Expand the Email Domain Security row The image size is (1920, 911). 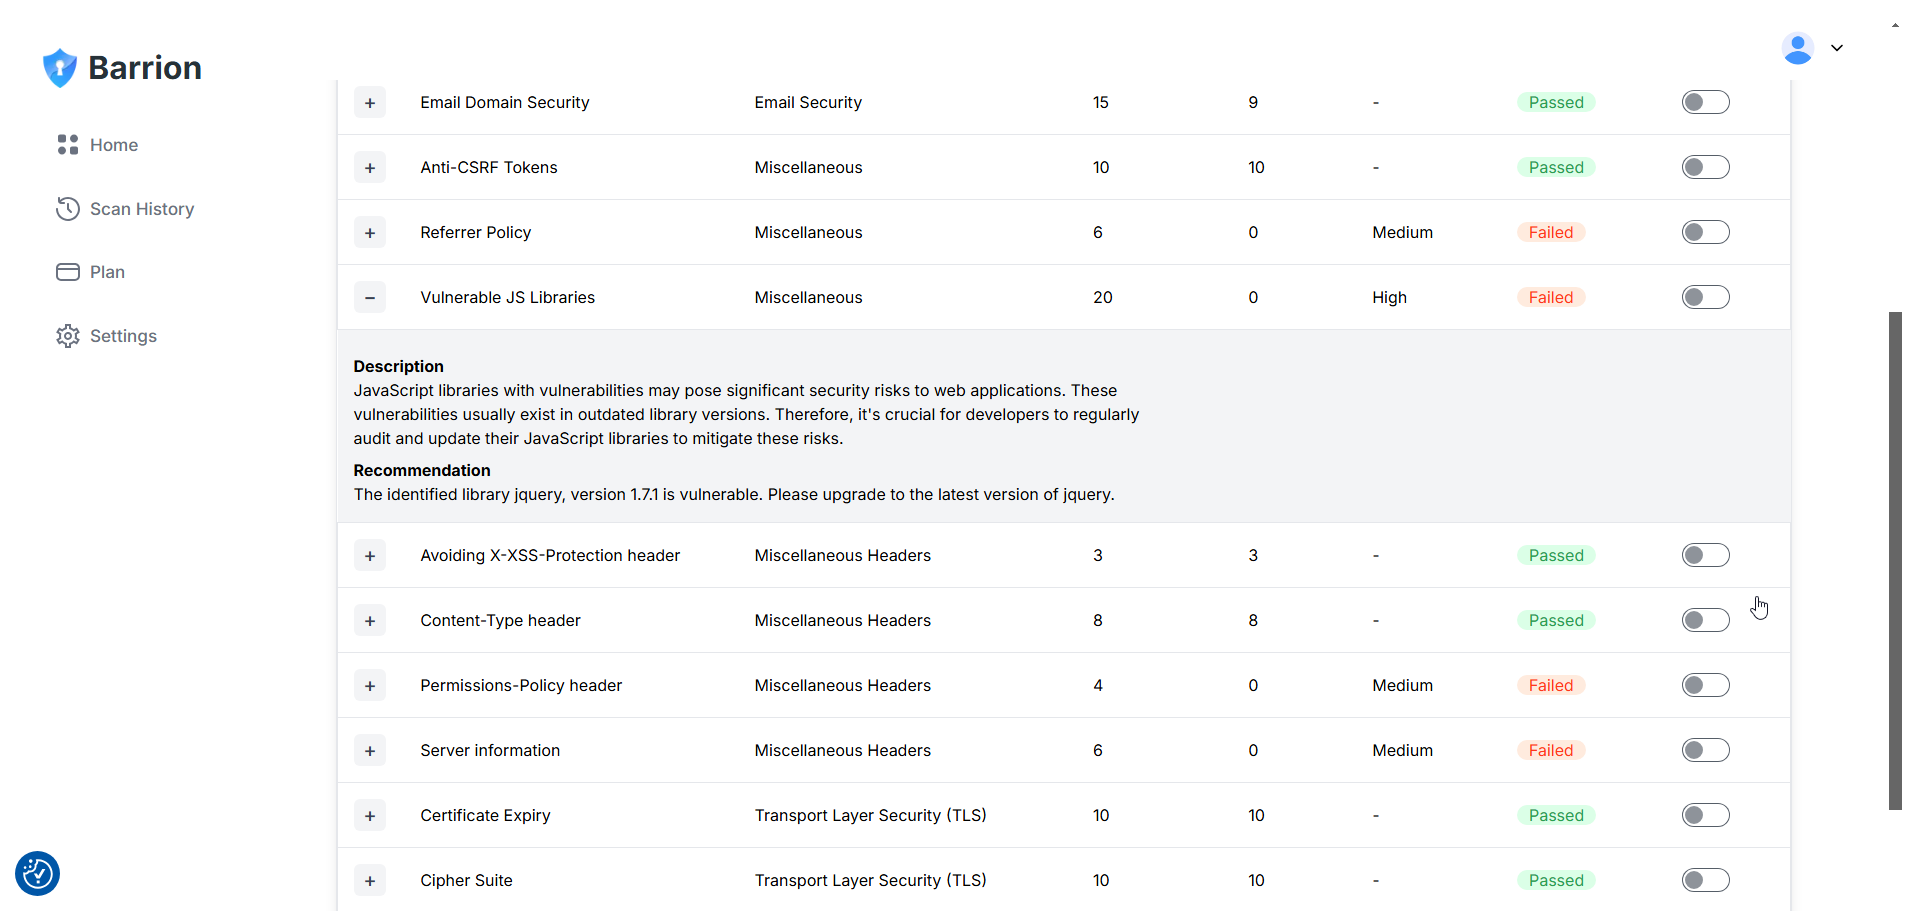point(370,102)
